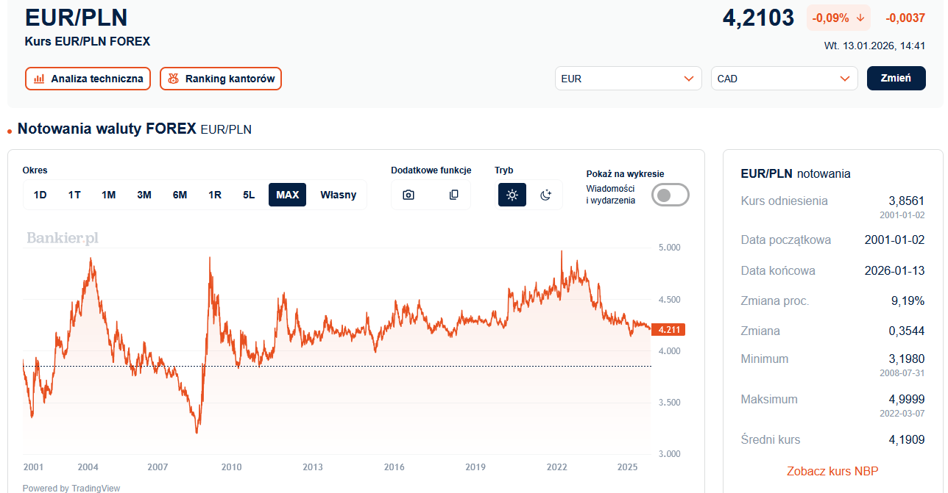Click the 2022 peak on the chart
Image resolution: width=948 pixels, height=493 pixels.
[x=562, y=252]
